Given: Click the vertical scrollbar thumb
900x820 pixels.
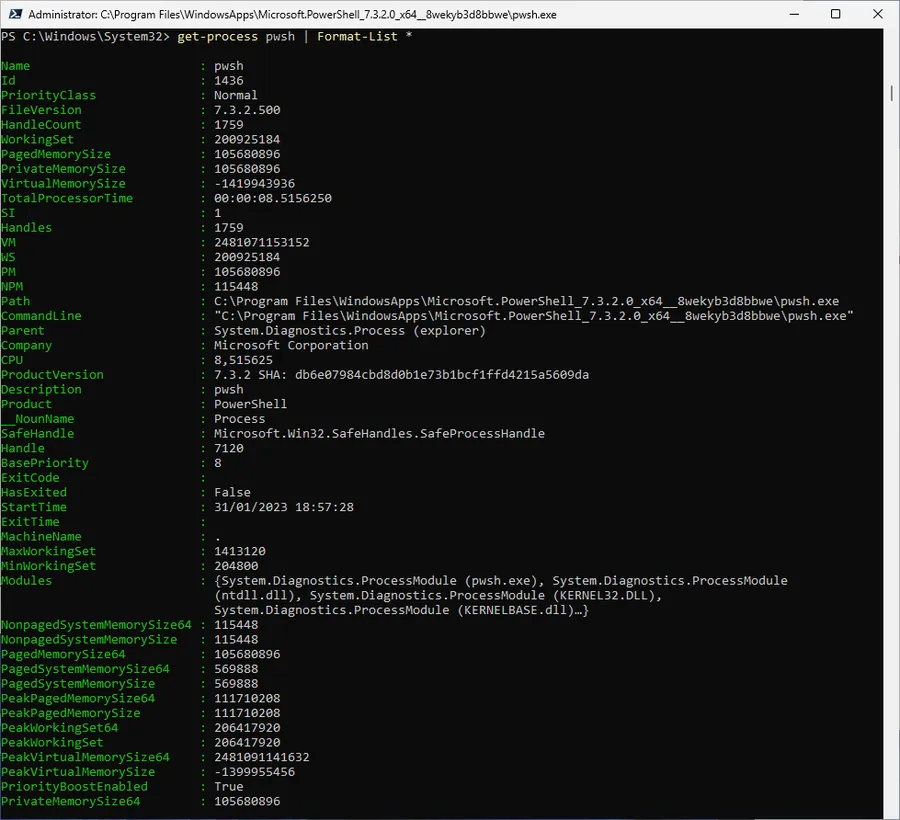Looking at the screenshot, I should pyautogui.click(x=891, y=94).
